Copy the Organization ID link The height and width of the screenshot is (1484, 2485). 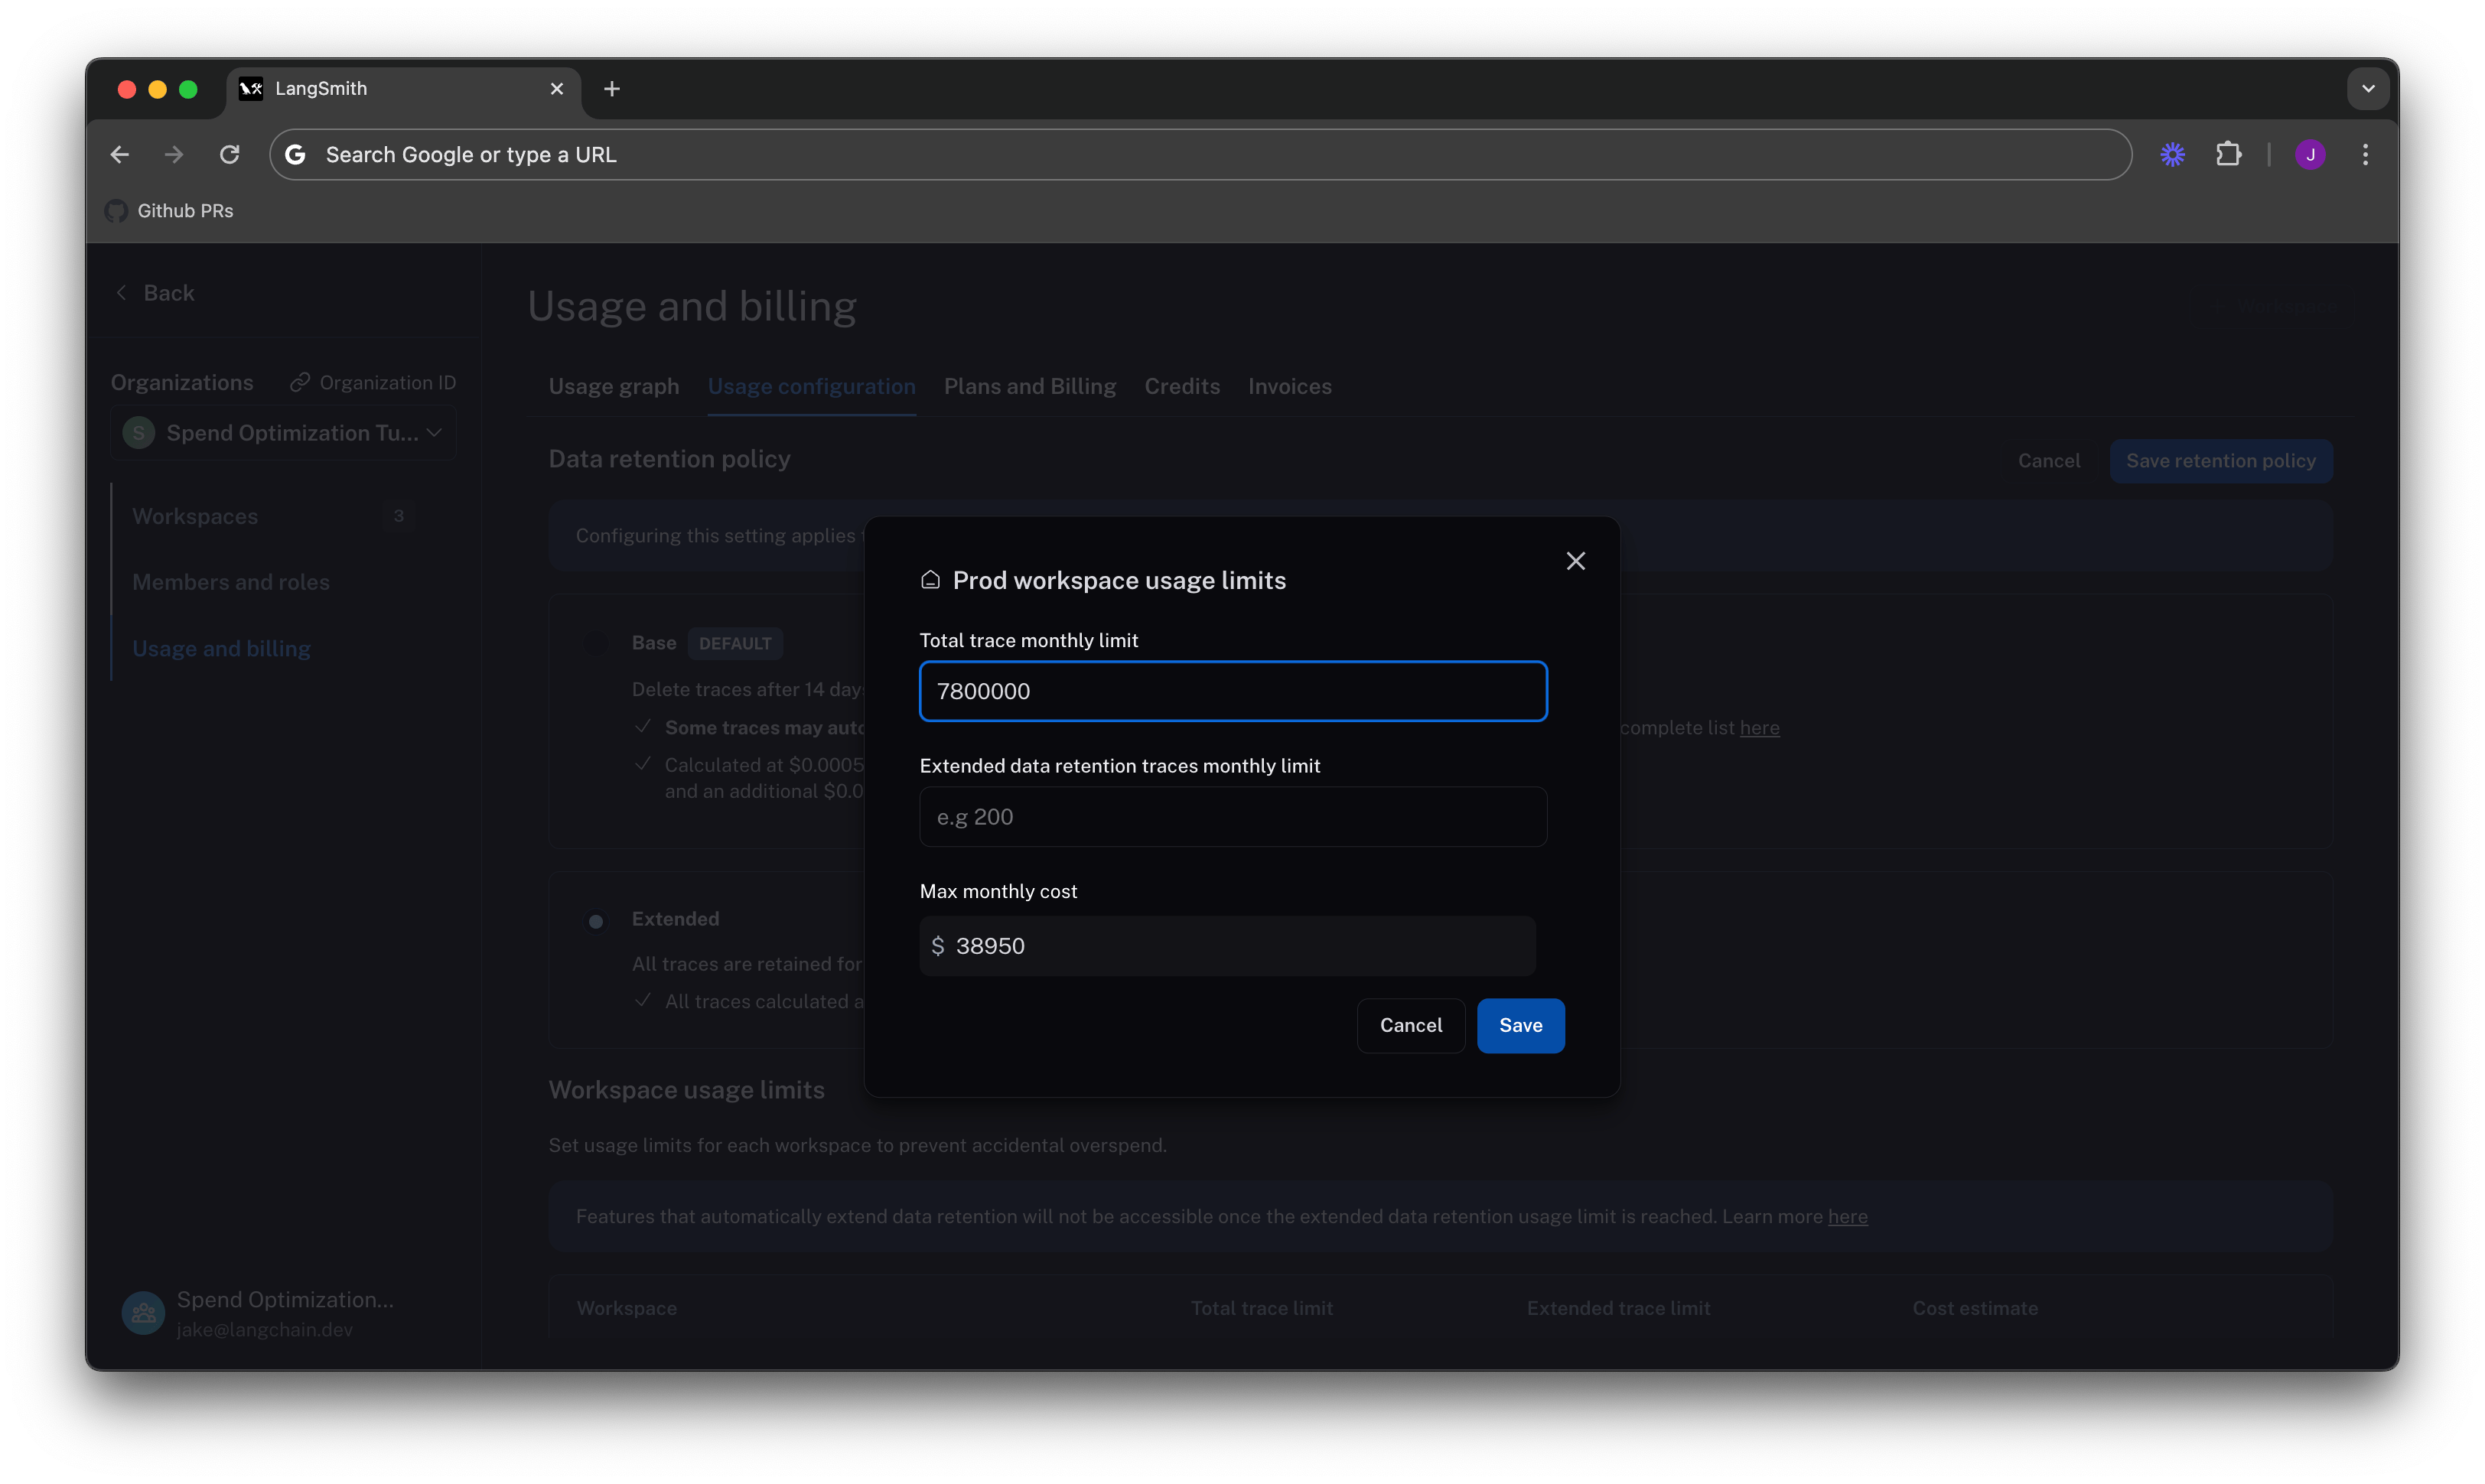click(373, 383)
